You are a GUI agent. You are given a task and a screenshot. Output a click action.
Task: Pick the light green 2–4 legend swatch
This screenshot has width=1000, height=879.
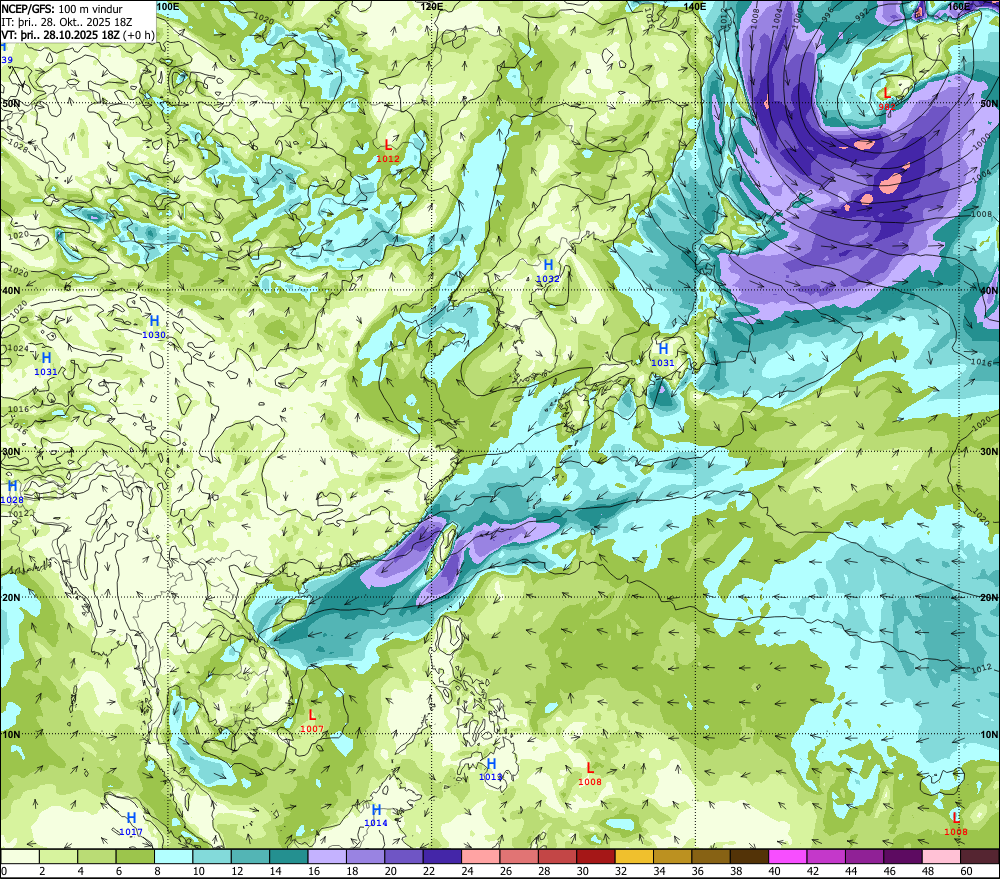(x=59, y=856)
